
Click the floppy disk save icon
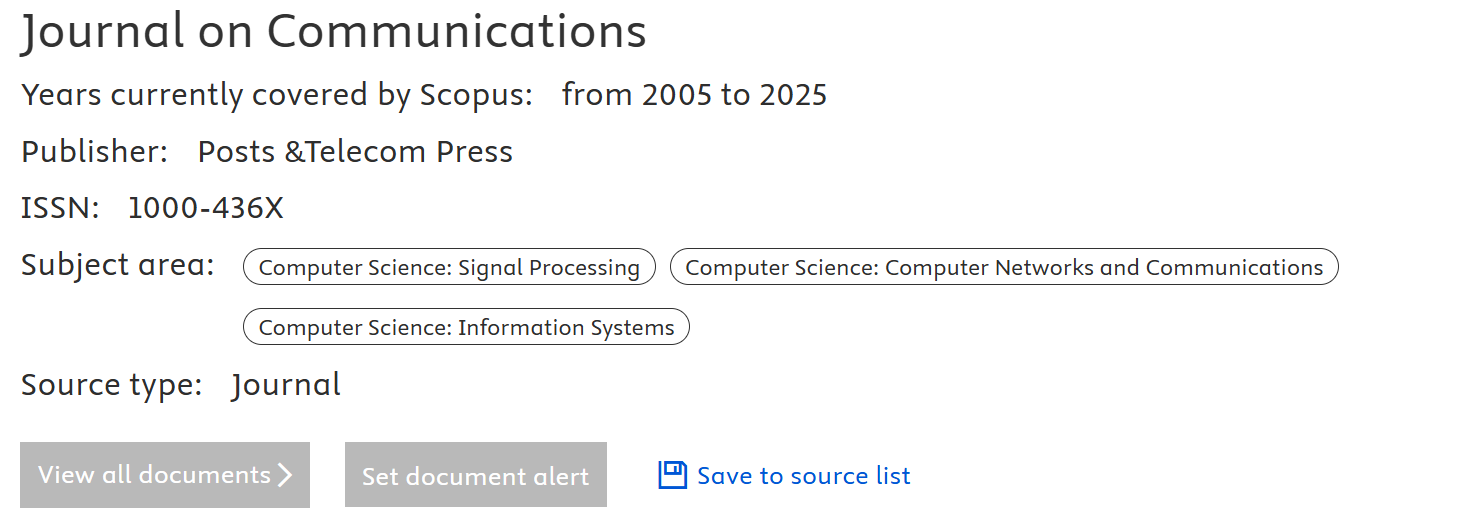tap(672, 475)
